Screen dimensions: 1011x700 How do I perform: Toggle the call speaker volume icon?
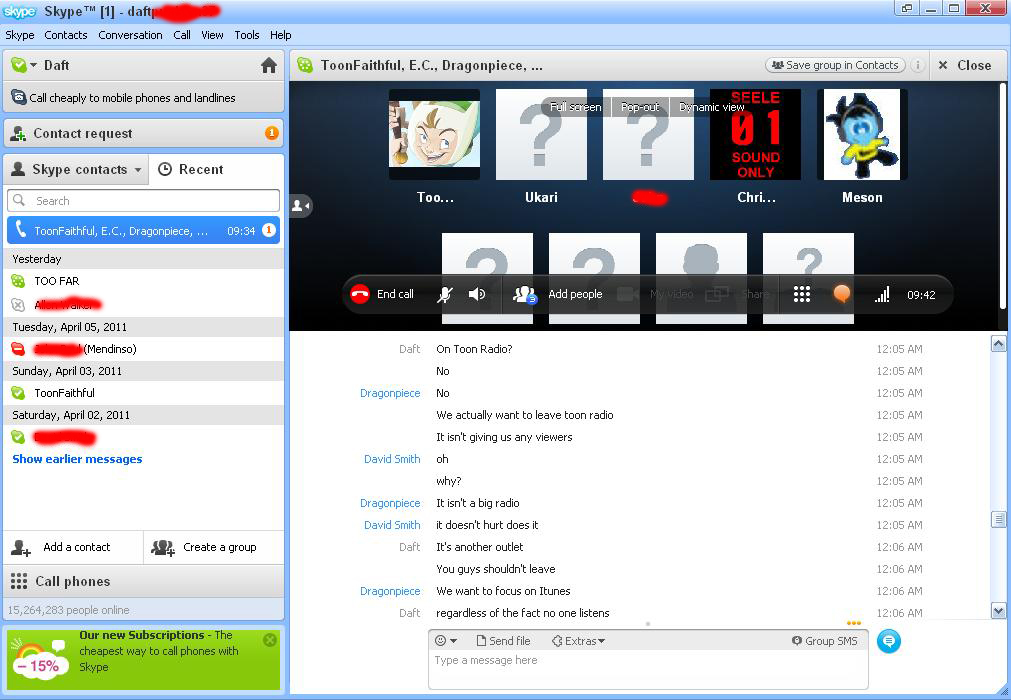pyautogui.click(x=477, y=294)
